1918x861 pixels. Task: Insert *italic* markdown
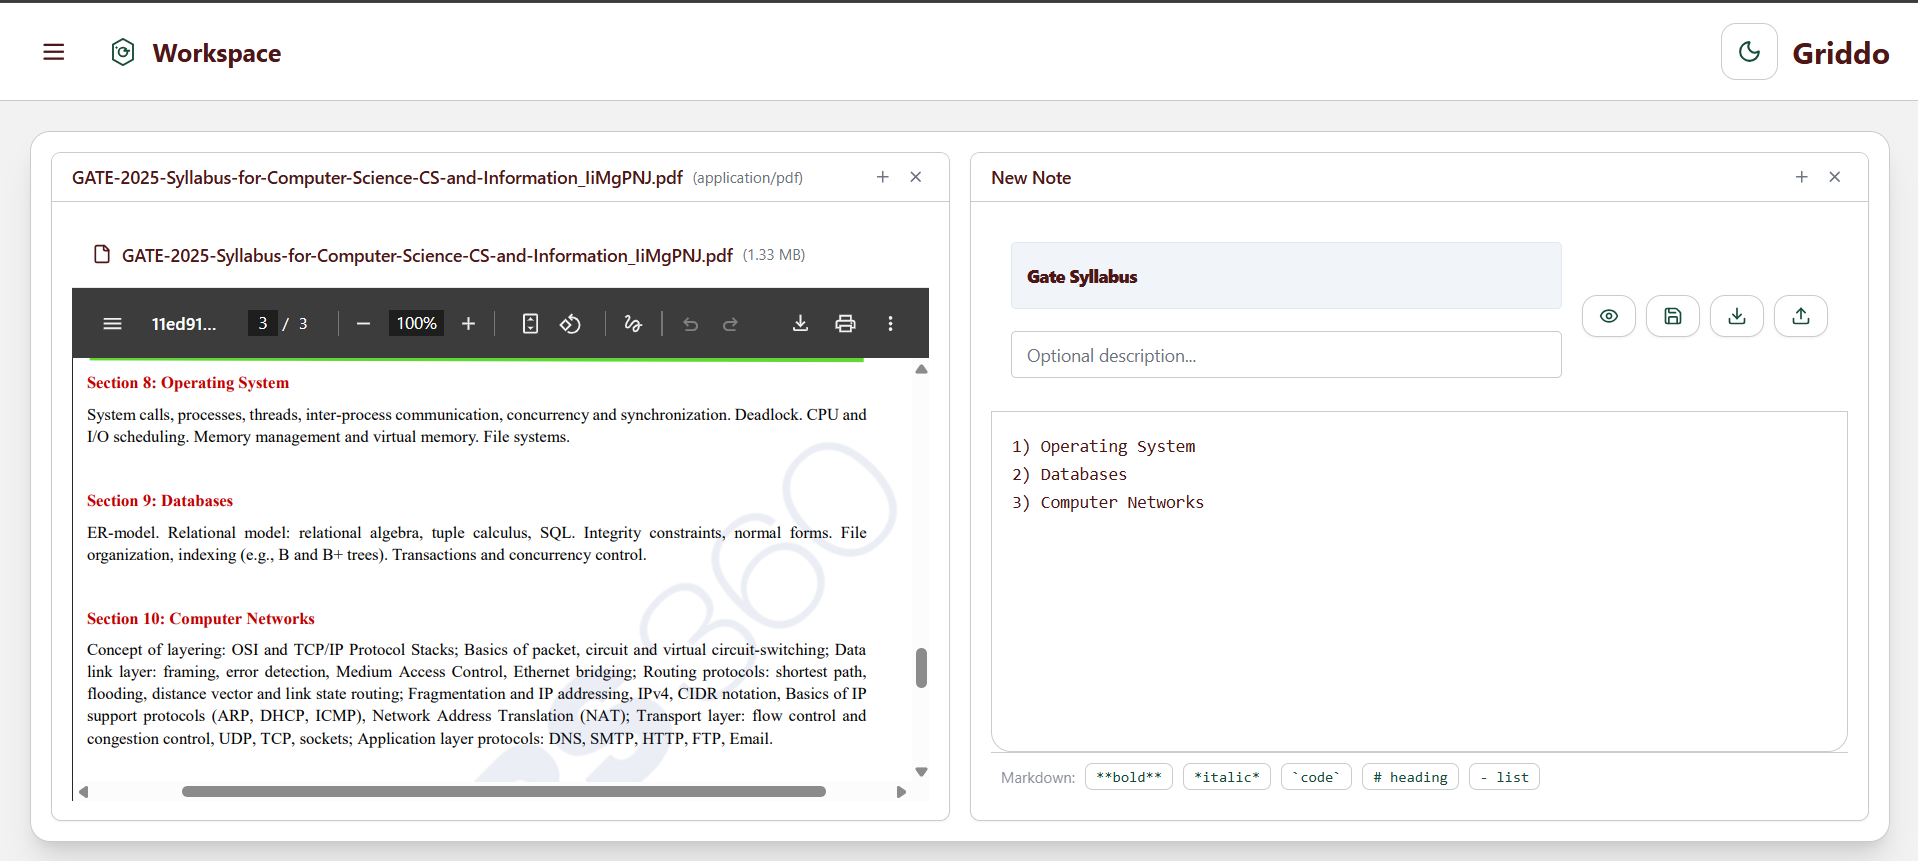(1227, 777)
